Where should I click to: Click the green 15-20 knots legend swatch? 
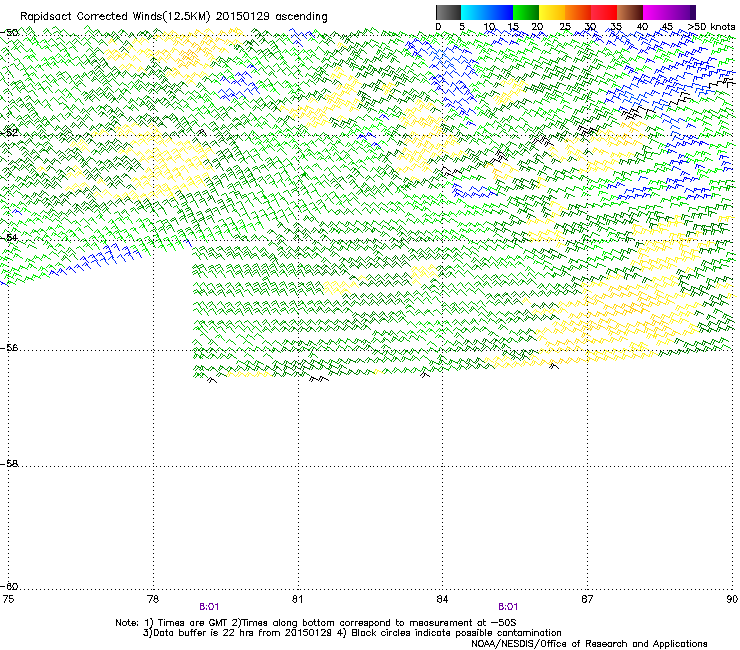526,12
